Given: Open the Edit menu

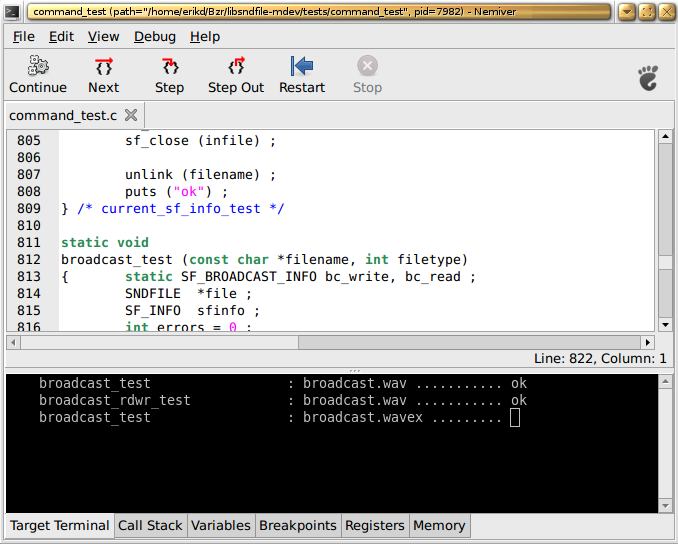Looking at the screenshot, I should click(x=61, y=37).
